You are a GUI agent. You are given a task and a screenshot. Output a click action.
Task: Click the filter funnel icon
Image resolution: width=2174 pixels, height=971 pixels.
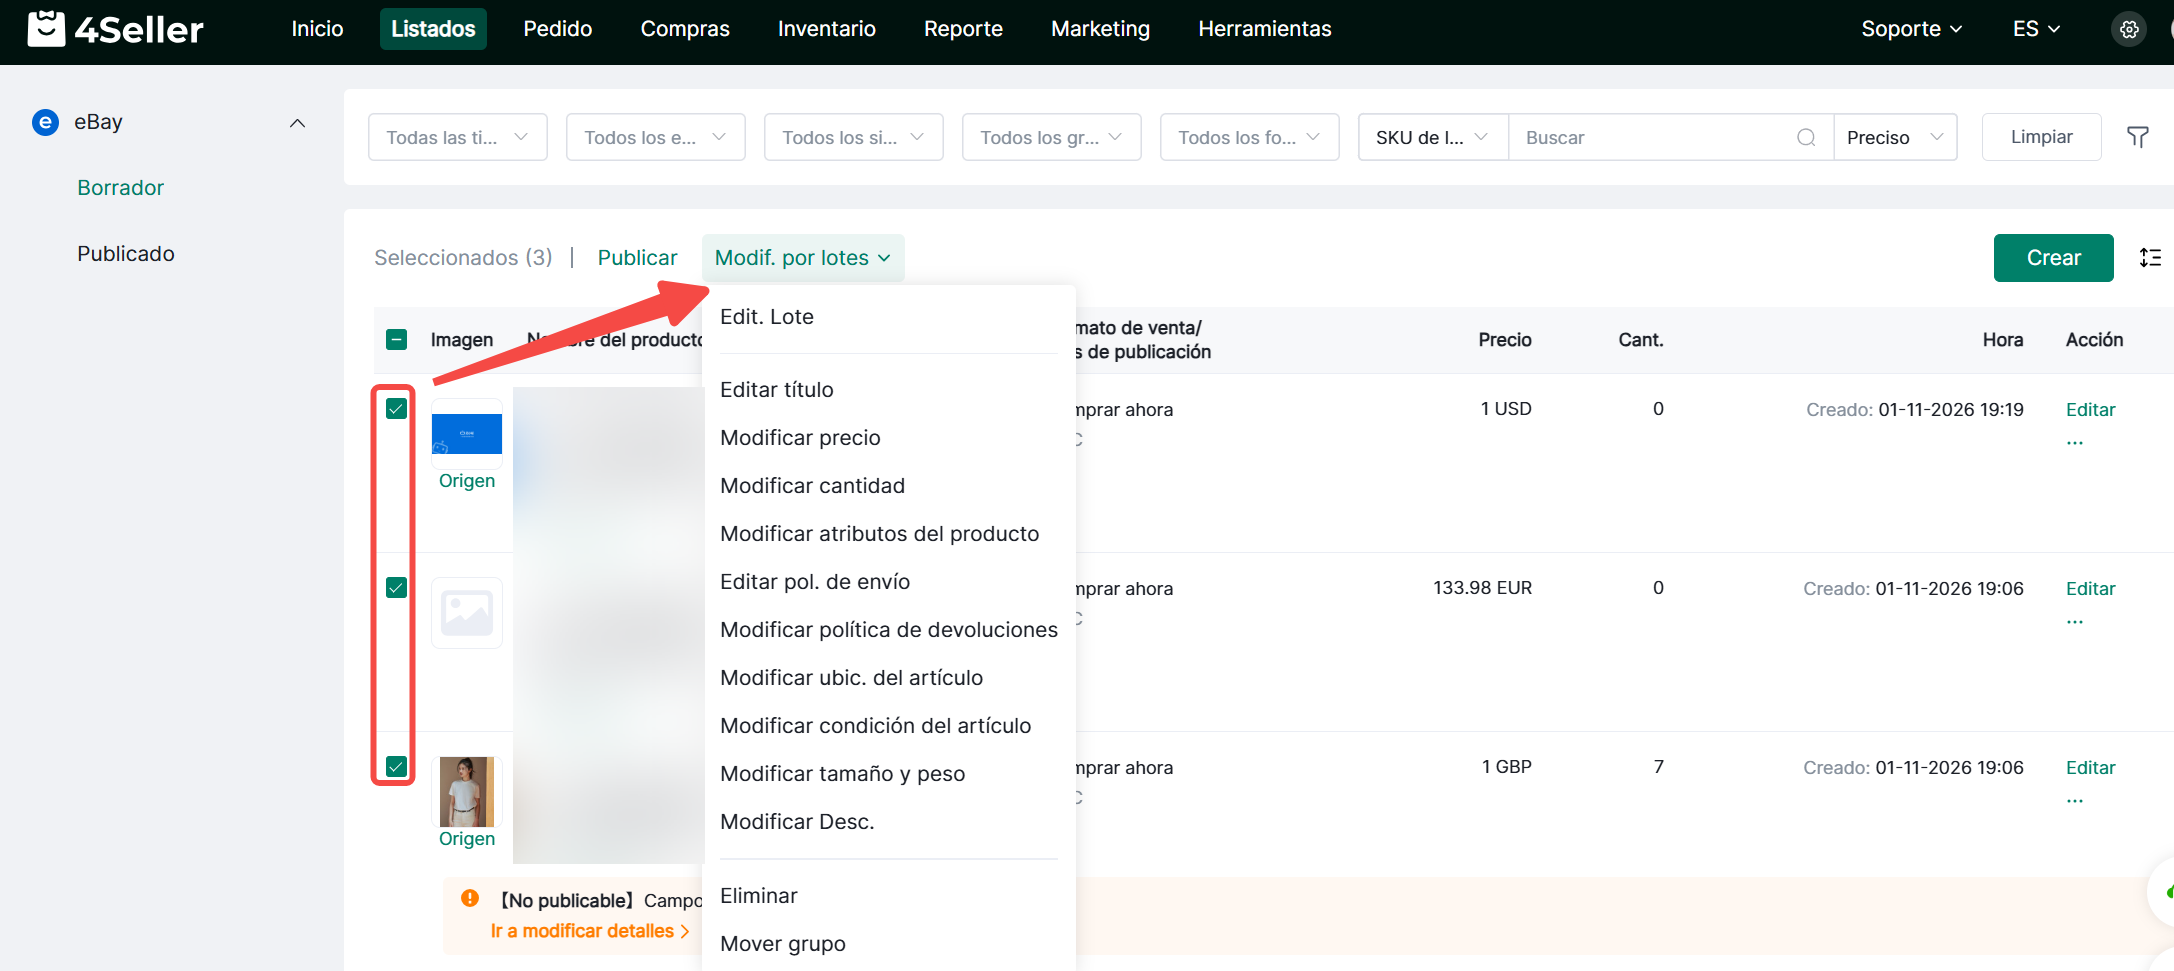pyautogui.click(x=2137, y=137)
